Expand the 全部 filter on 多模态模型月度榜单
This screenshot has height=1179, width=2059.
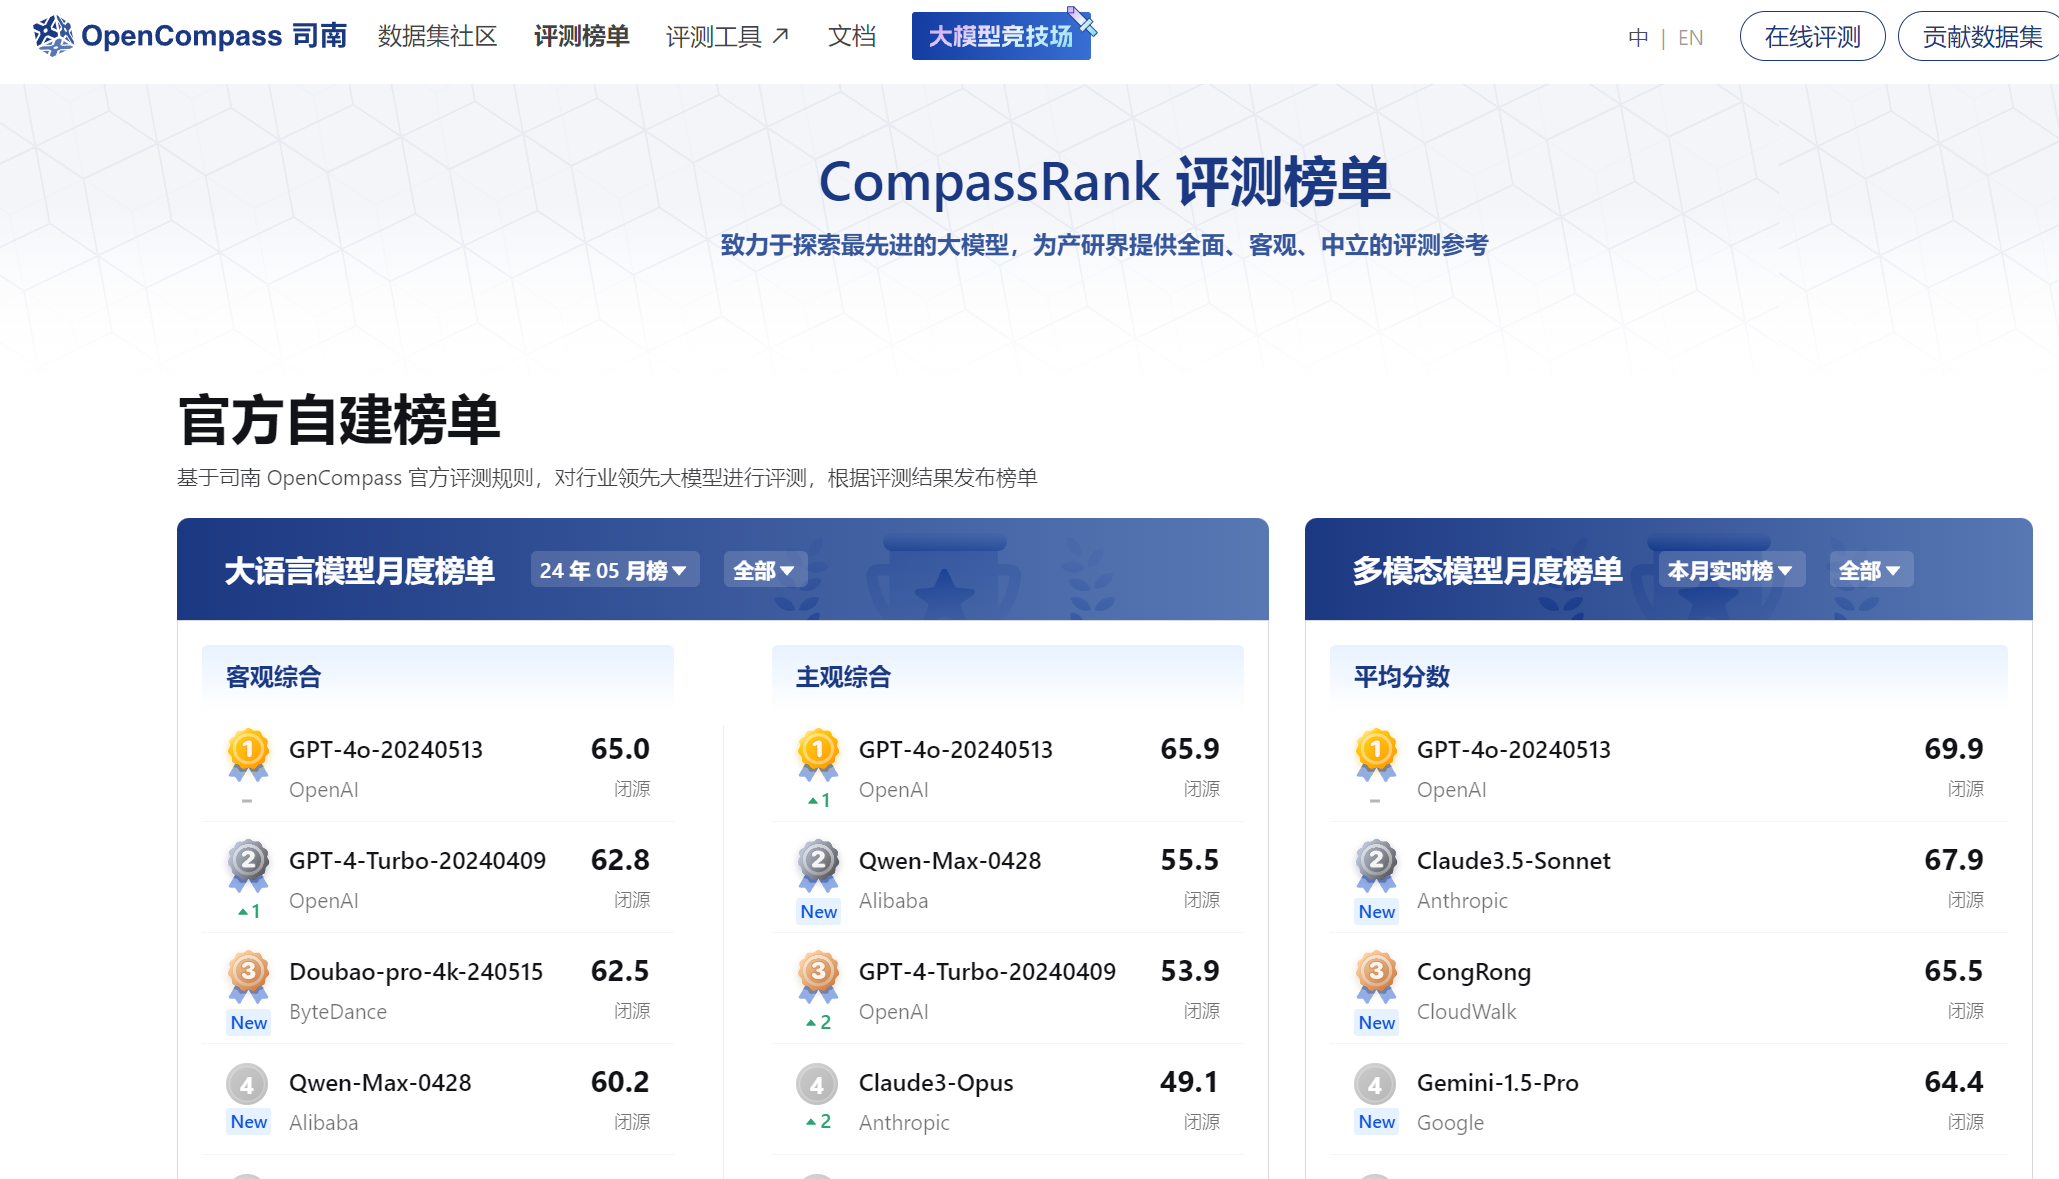click(x=1871, y=569)
